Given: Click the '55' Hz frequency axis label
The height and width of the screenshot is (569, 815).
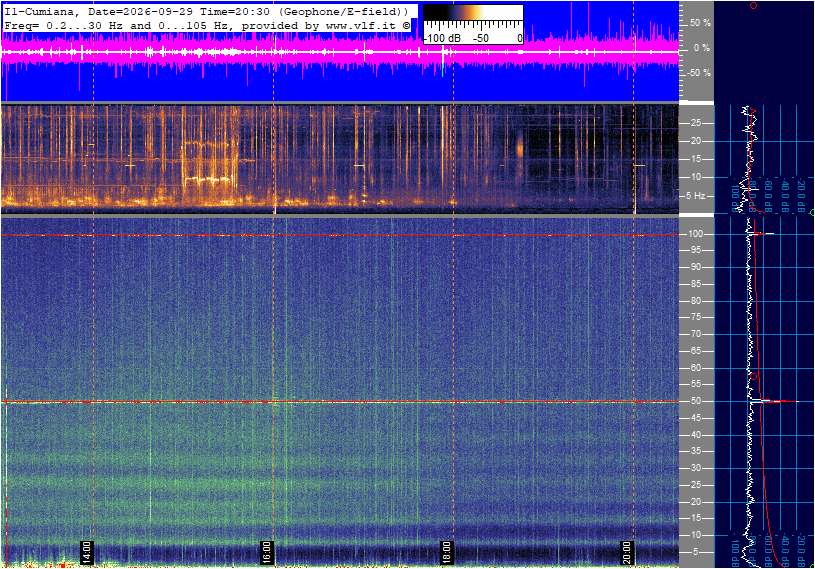Looking at the screenshot, I should pos(695,385).
